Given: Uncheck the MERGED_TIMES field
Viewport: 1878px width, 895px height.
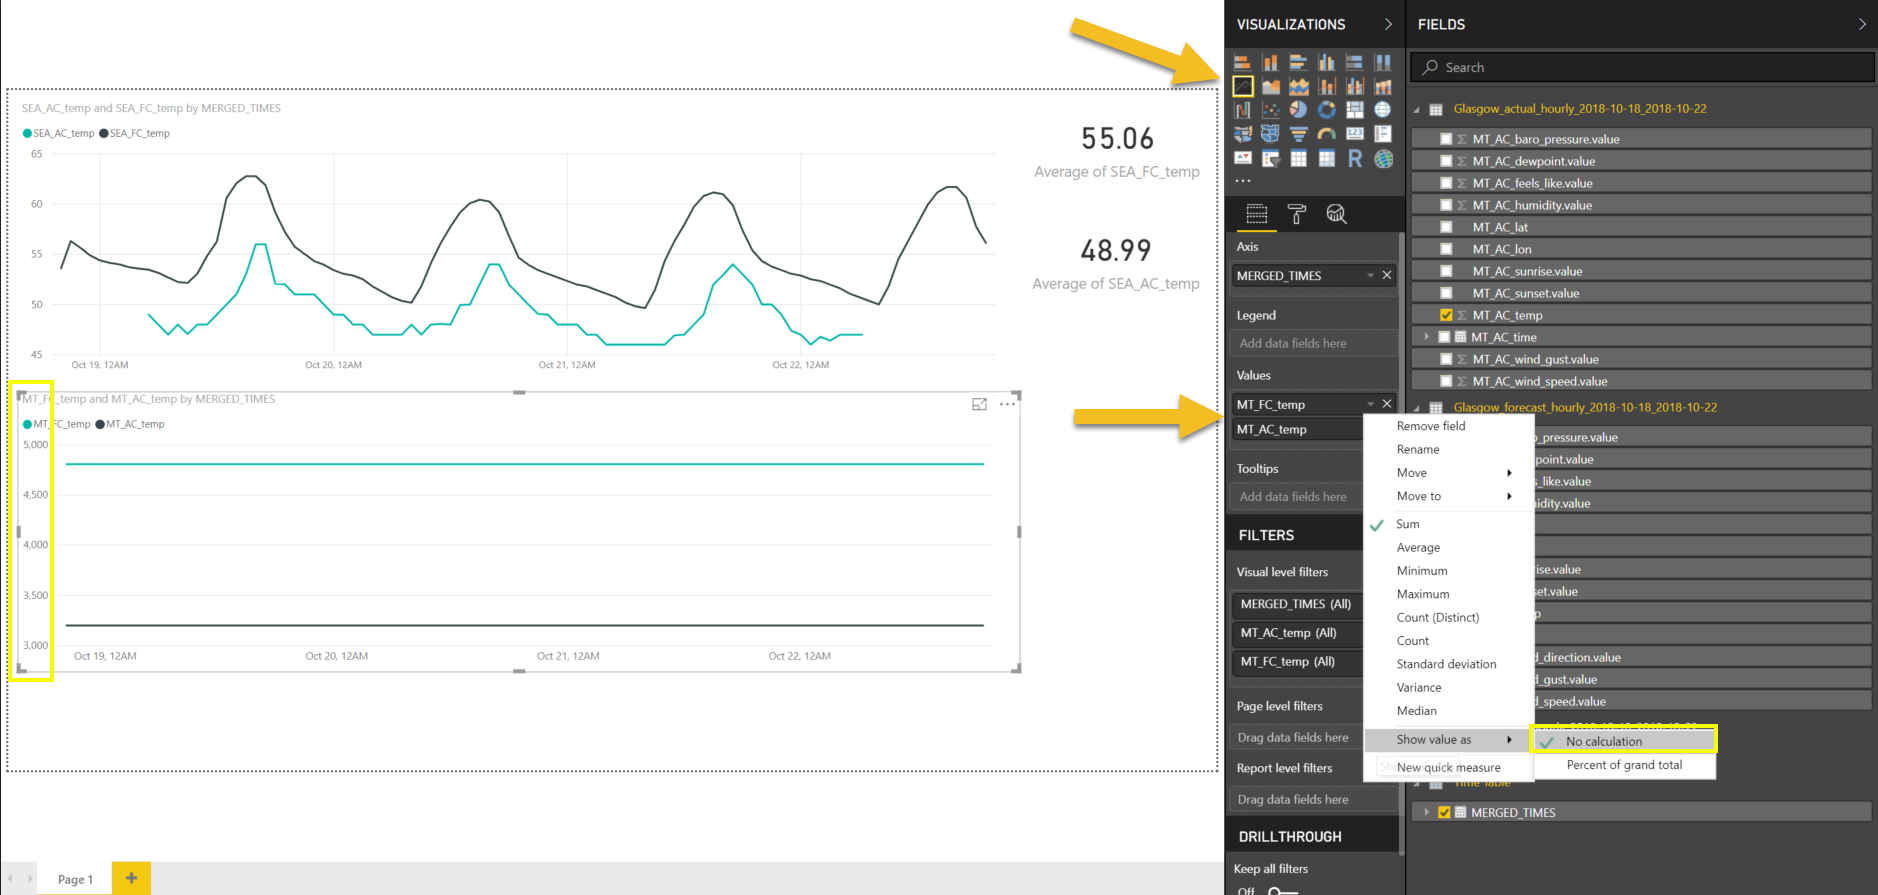Looking at the screenshot, I should point(1444,813).
